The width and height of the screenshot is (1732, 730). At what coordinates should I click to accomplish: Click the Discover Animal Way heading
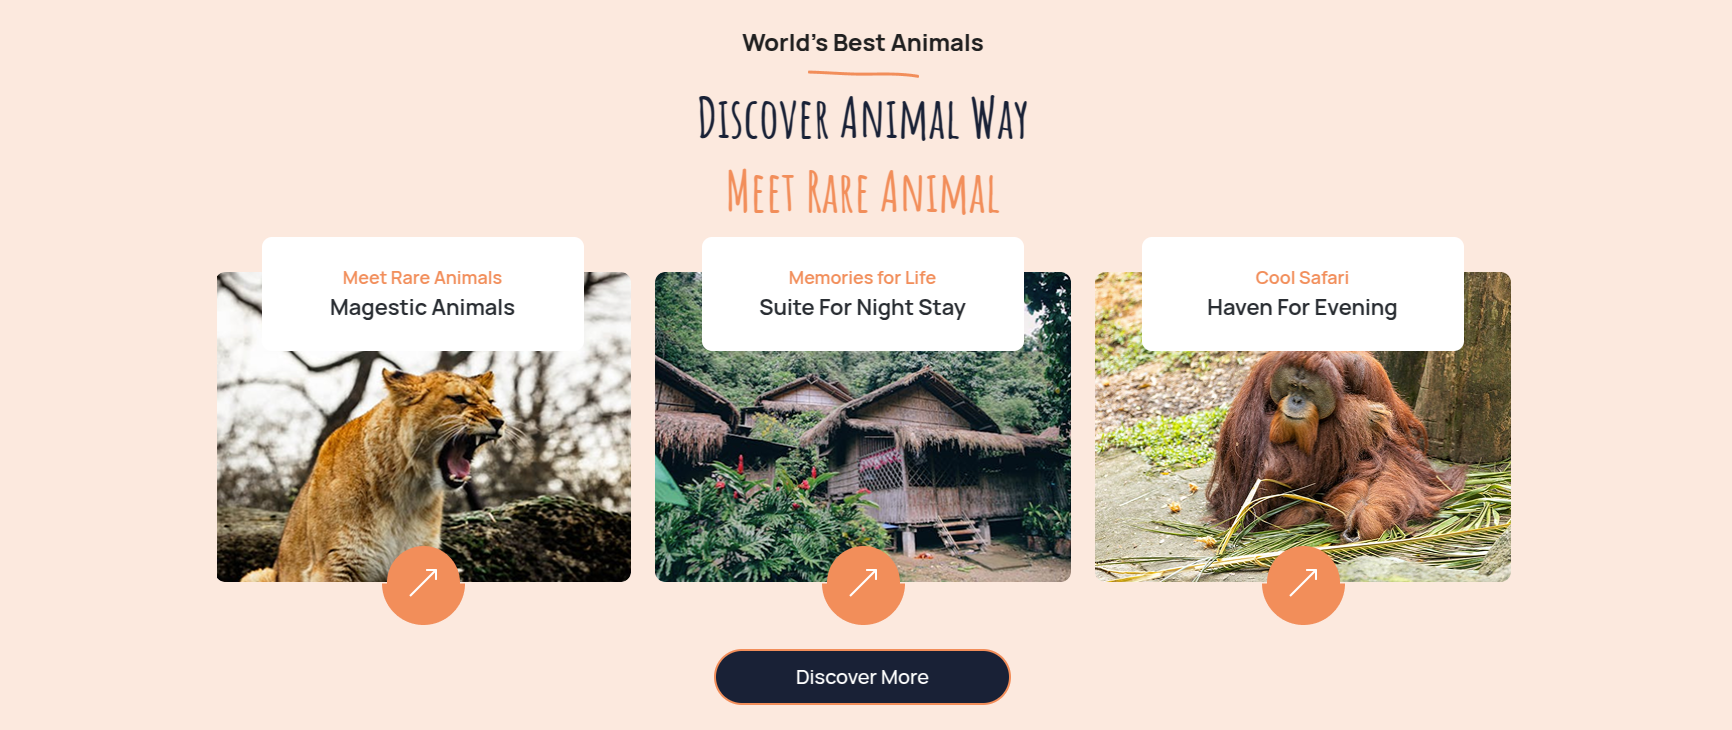coord(863,118)
